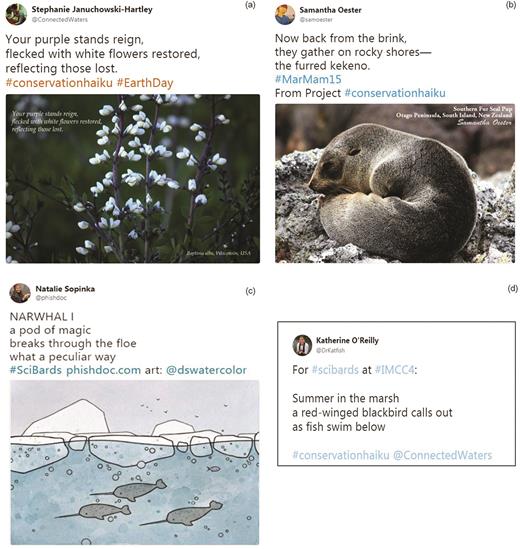The width and height of the screenshot is (520, 549).
Task: Click the Katherine O'Reilly display name
Action: [x=347, y=340]
